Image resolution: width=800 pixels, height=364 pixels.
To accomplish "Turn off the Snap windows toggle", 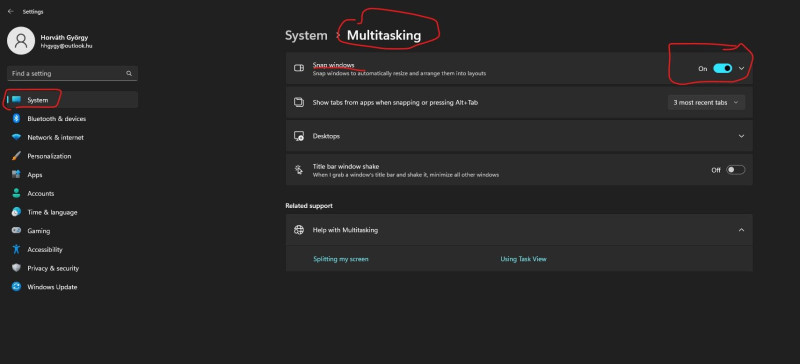I will [722, 68].
